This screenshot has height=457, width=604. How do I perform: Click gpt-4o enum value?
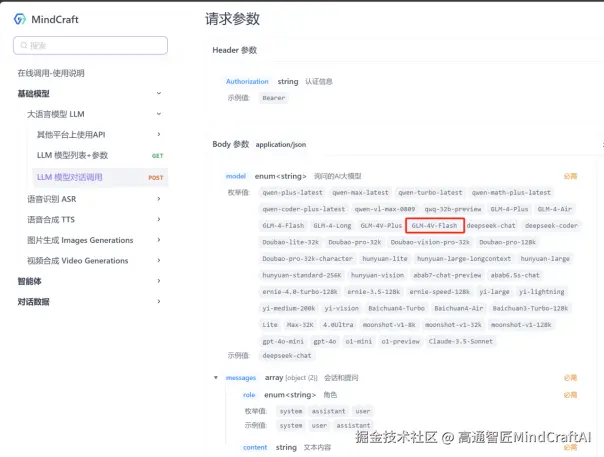[x=325, y=341]
